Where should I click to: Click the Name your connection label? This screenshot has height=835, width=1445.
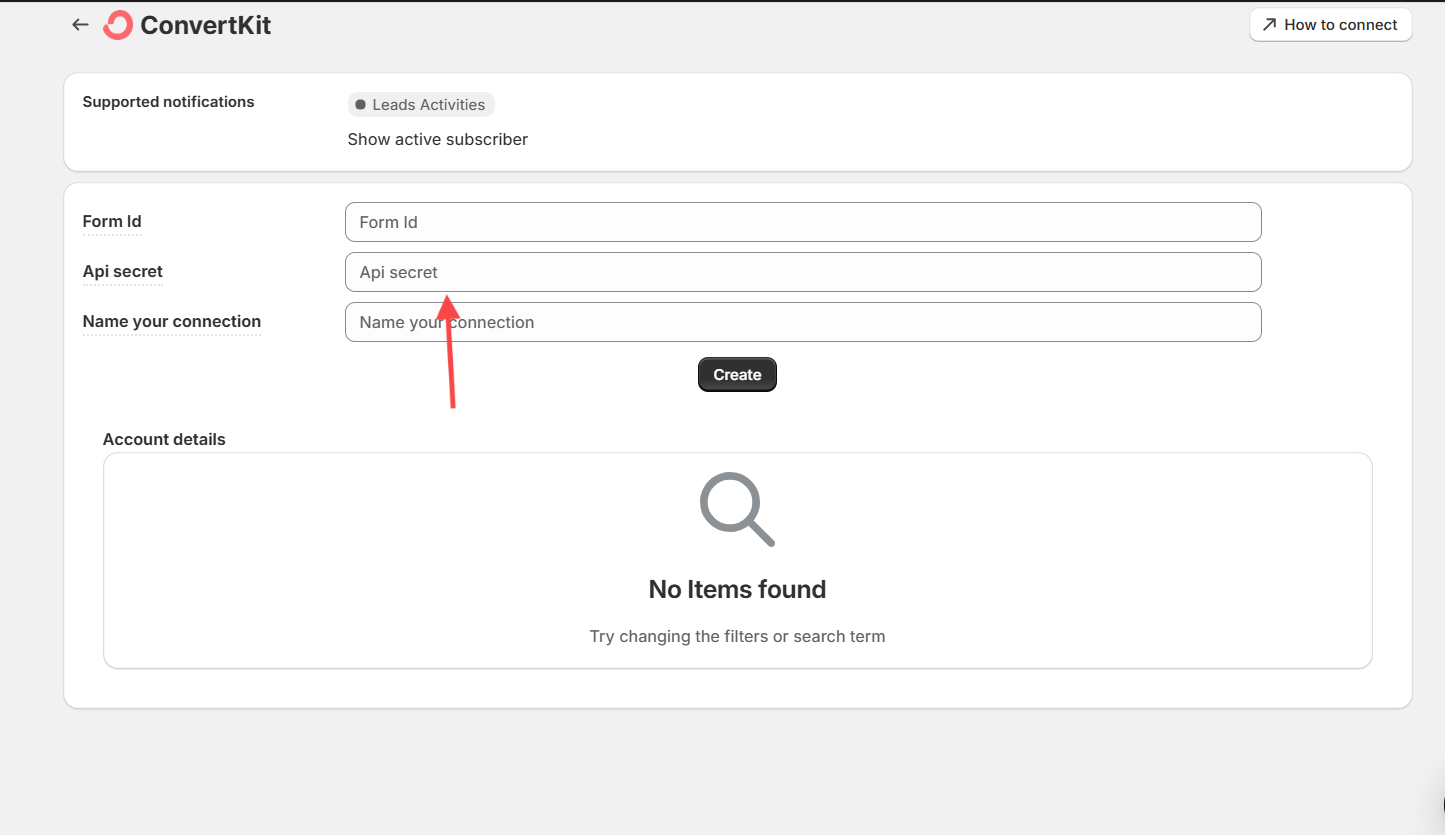(172, 322)
